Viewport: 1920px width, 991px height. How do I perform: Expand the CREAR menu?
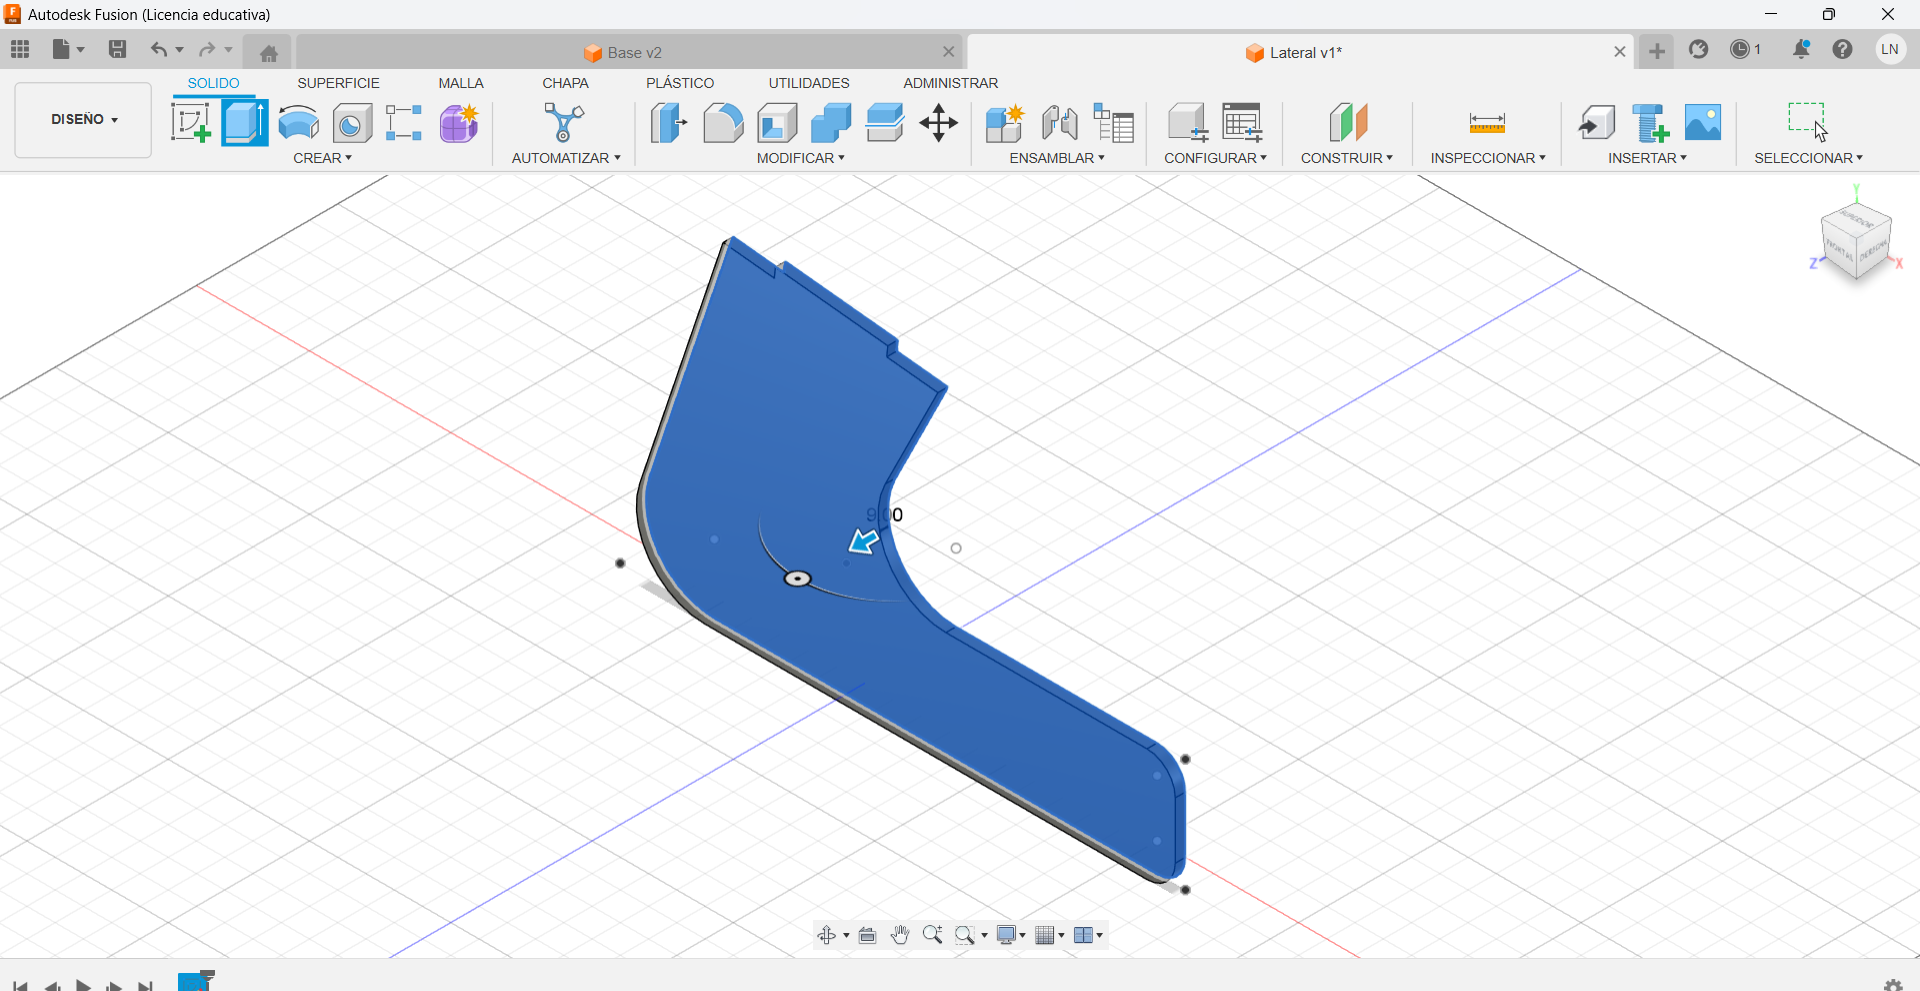tap(322, 158)
